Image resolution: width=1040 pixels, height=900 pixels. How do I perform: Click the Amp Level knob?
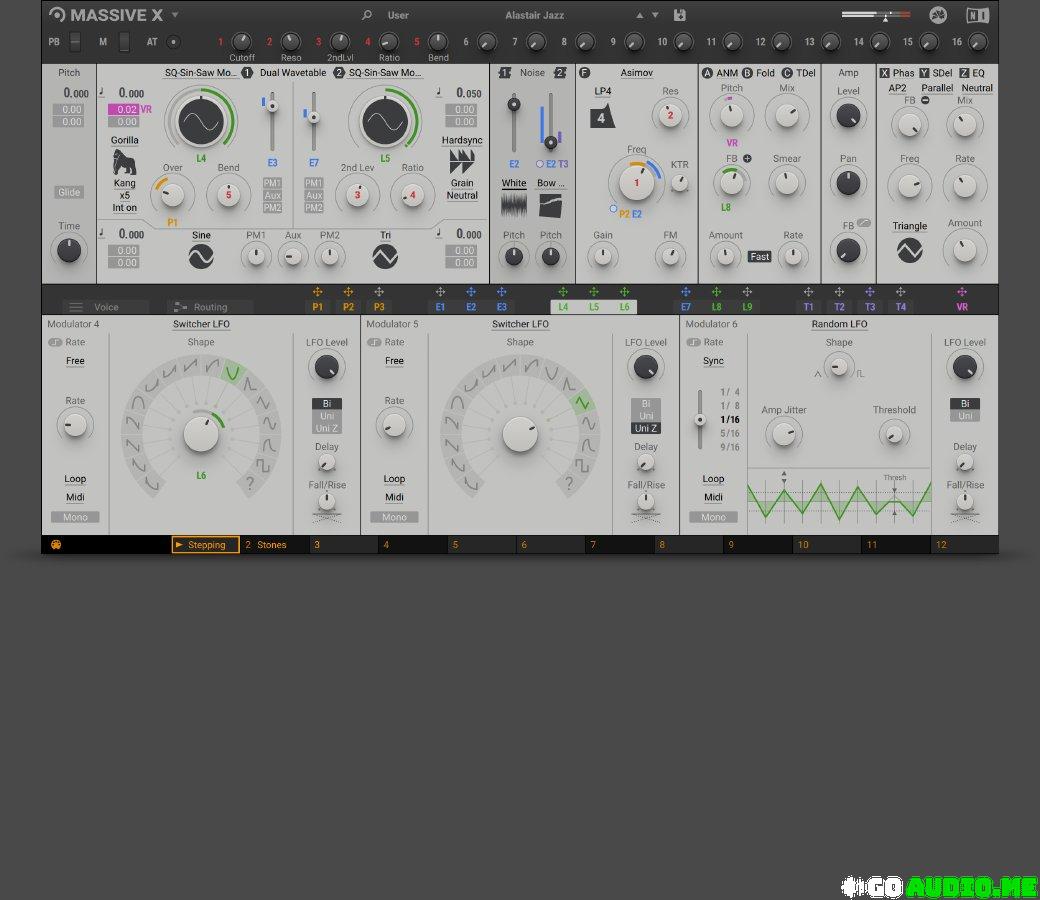[848, 116]
